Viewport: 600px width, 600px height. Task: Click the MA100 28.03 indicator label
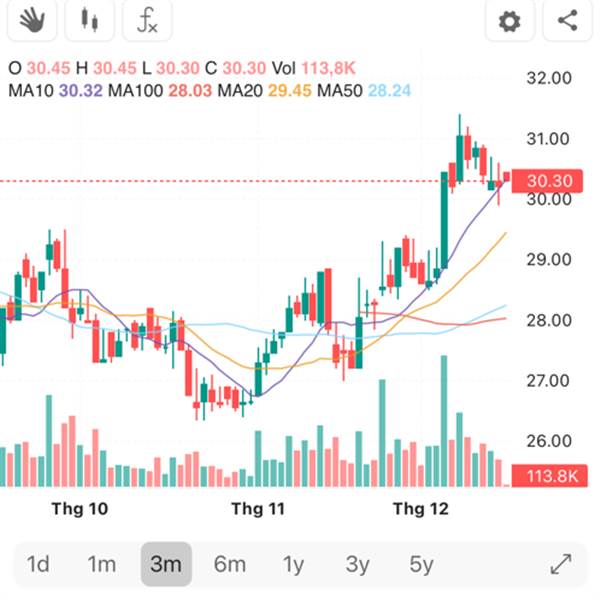[160, 91]
